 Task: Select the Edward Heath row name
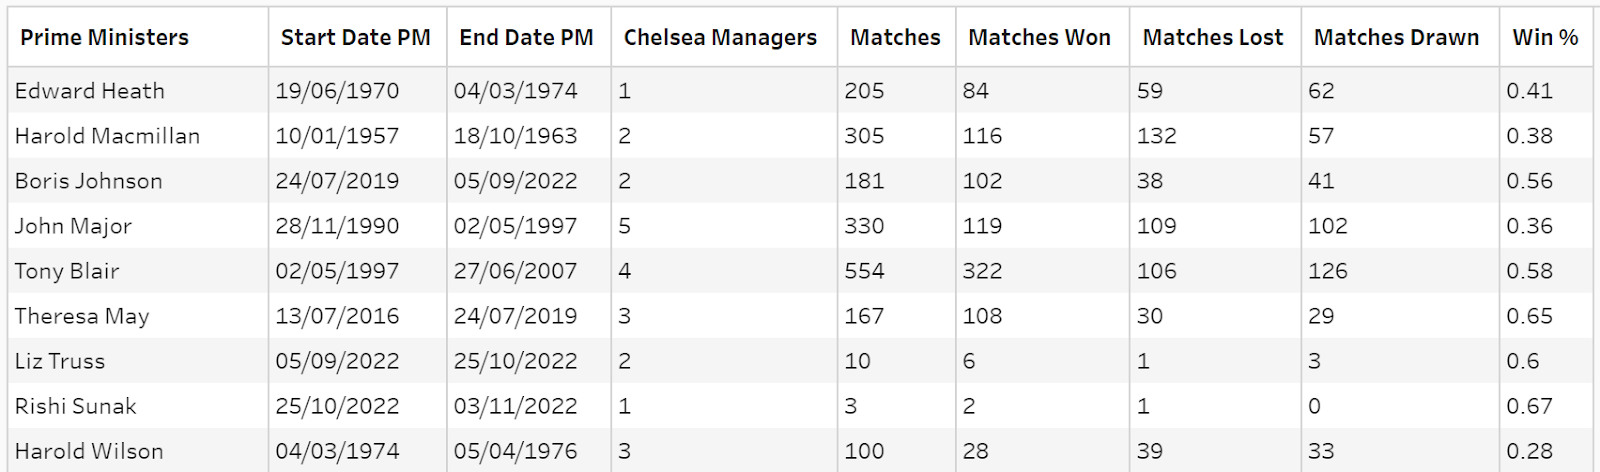click(x=90, y=91)
